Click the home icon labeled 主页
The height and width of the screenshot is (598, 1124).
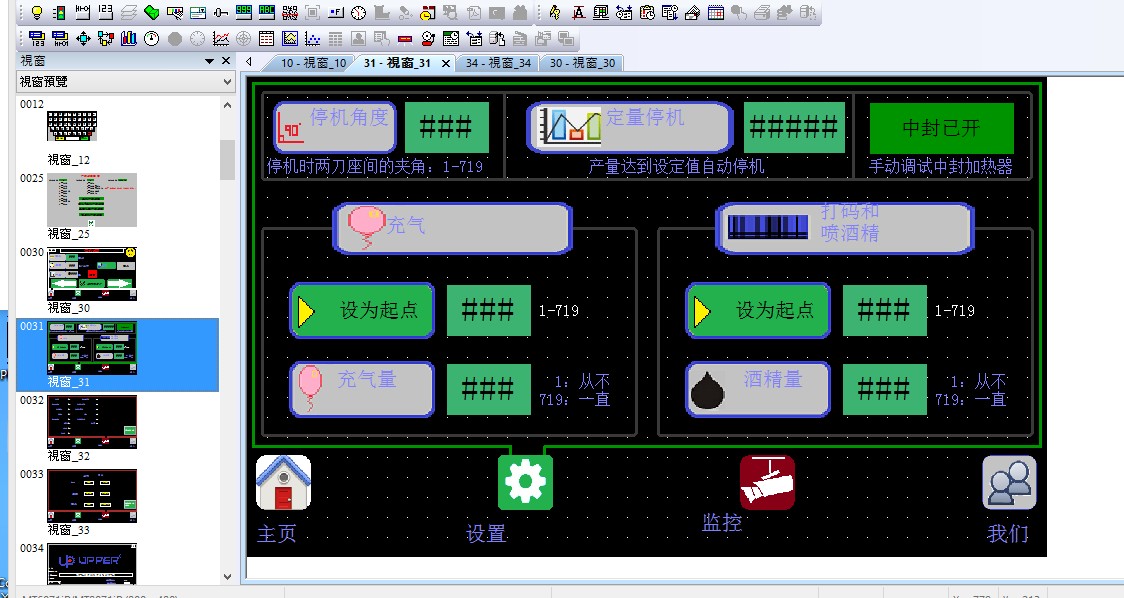pos(283,483)
